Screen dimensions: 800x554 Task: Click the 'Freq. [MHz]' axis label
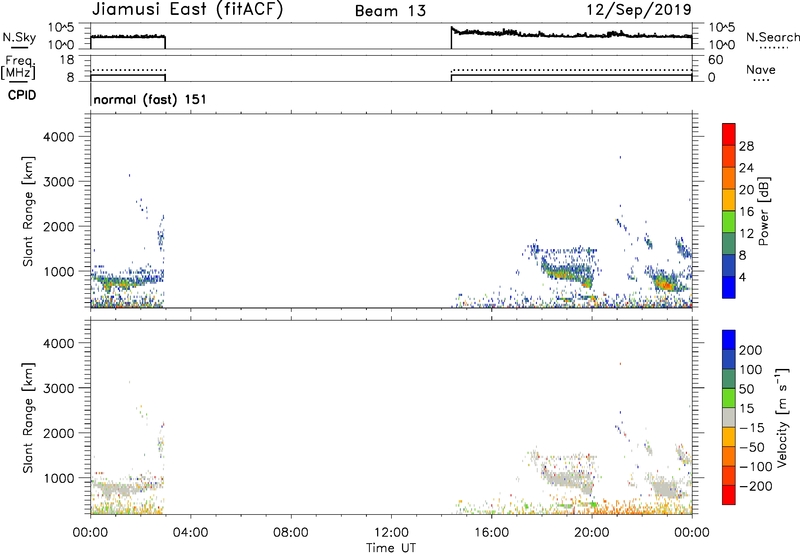pos(18,67)
